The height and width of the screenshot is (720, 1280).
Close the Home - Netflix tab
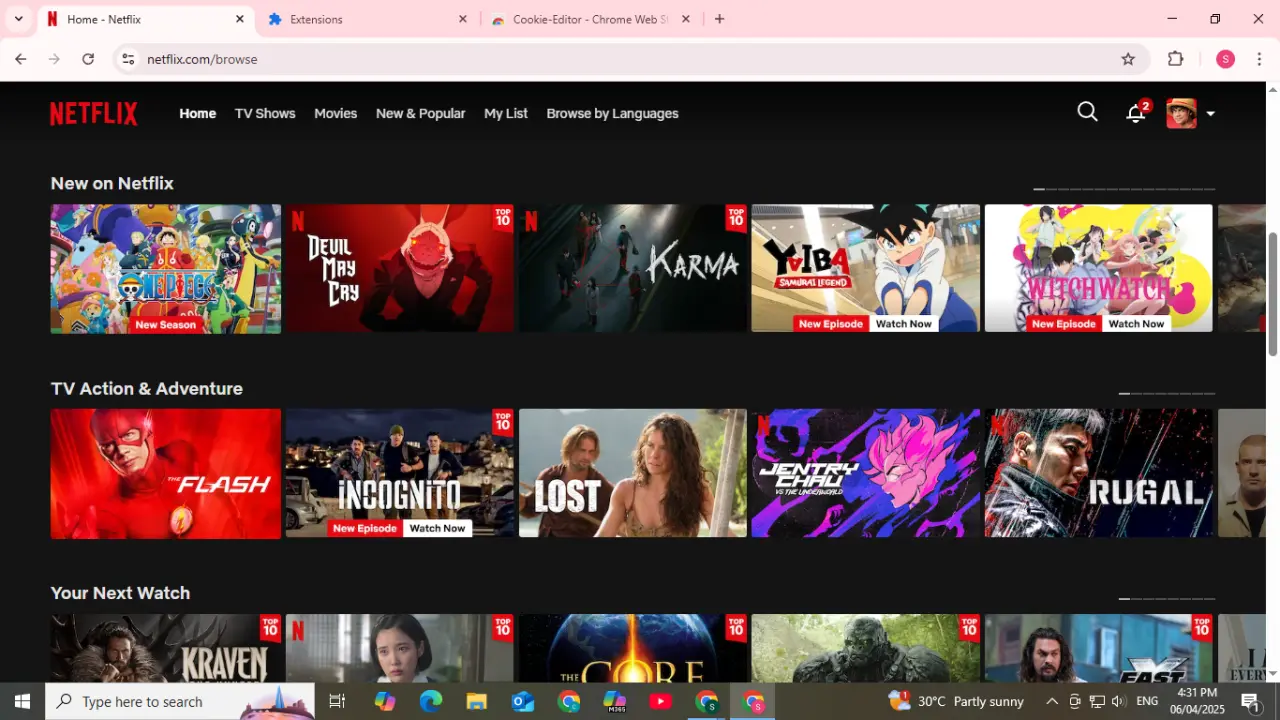[240, 19]
